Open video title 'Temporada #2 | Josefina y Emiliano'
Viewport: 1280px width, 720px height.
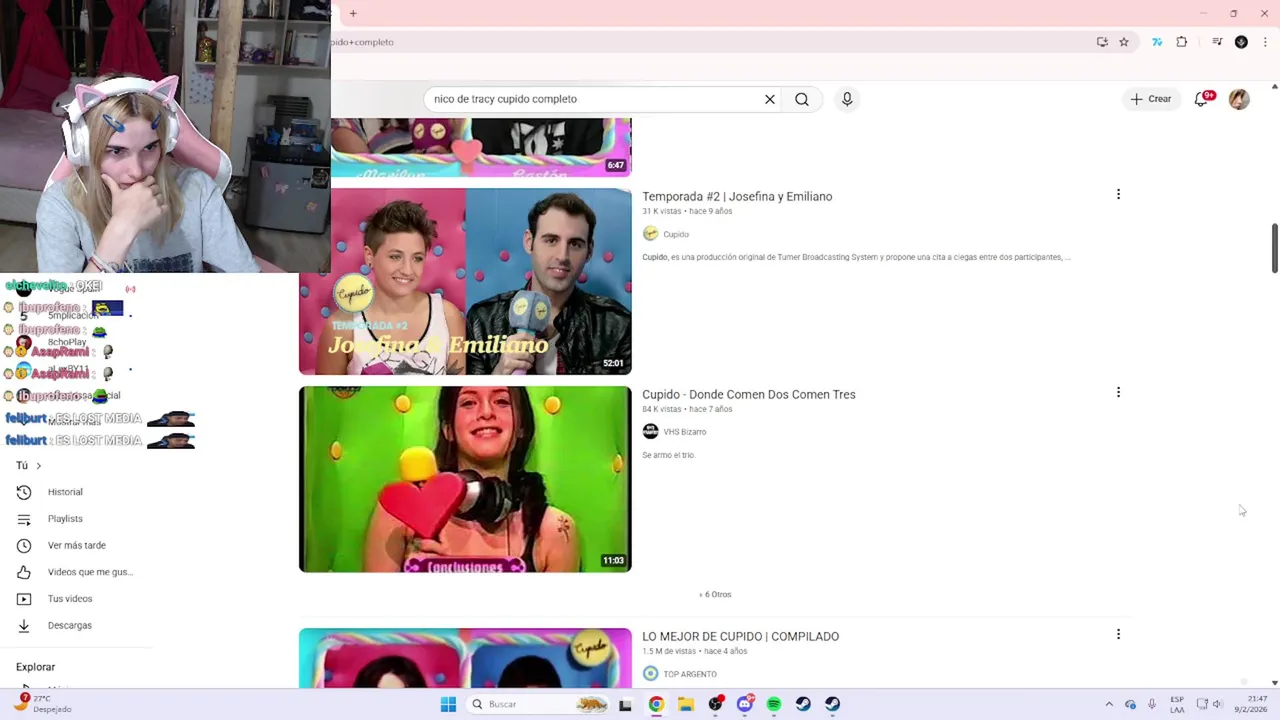point(737,196)
